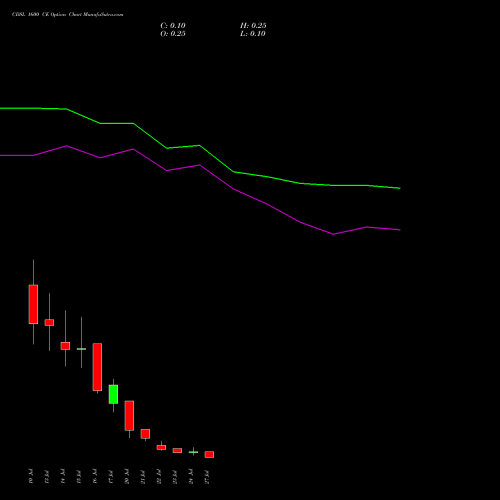Click the '13 Jul' date axis label
Viewport: 500px width, 500px height.
[x=47, y=476]
